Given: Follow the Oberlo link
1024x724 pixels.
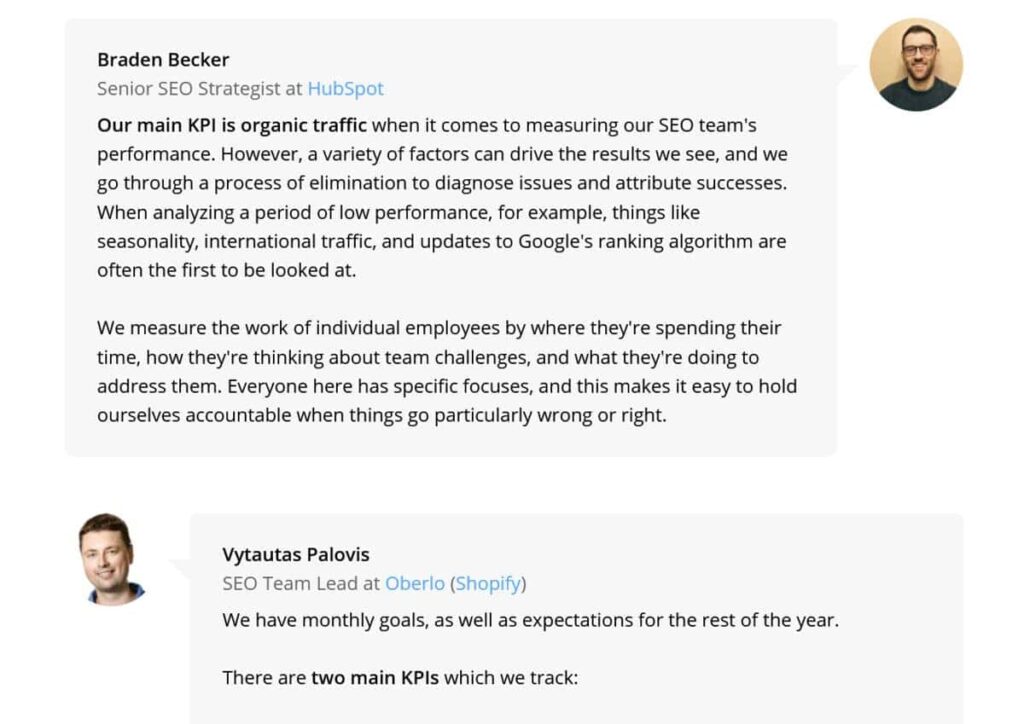Looking at the screenshot, I should click(414, 583).
